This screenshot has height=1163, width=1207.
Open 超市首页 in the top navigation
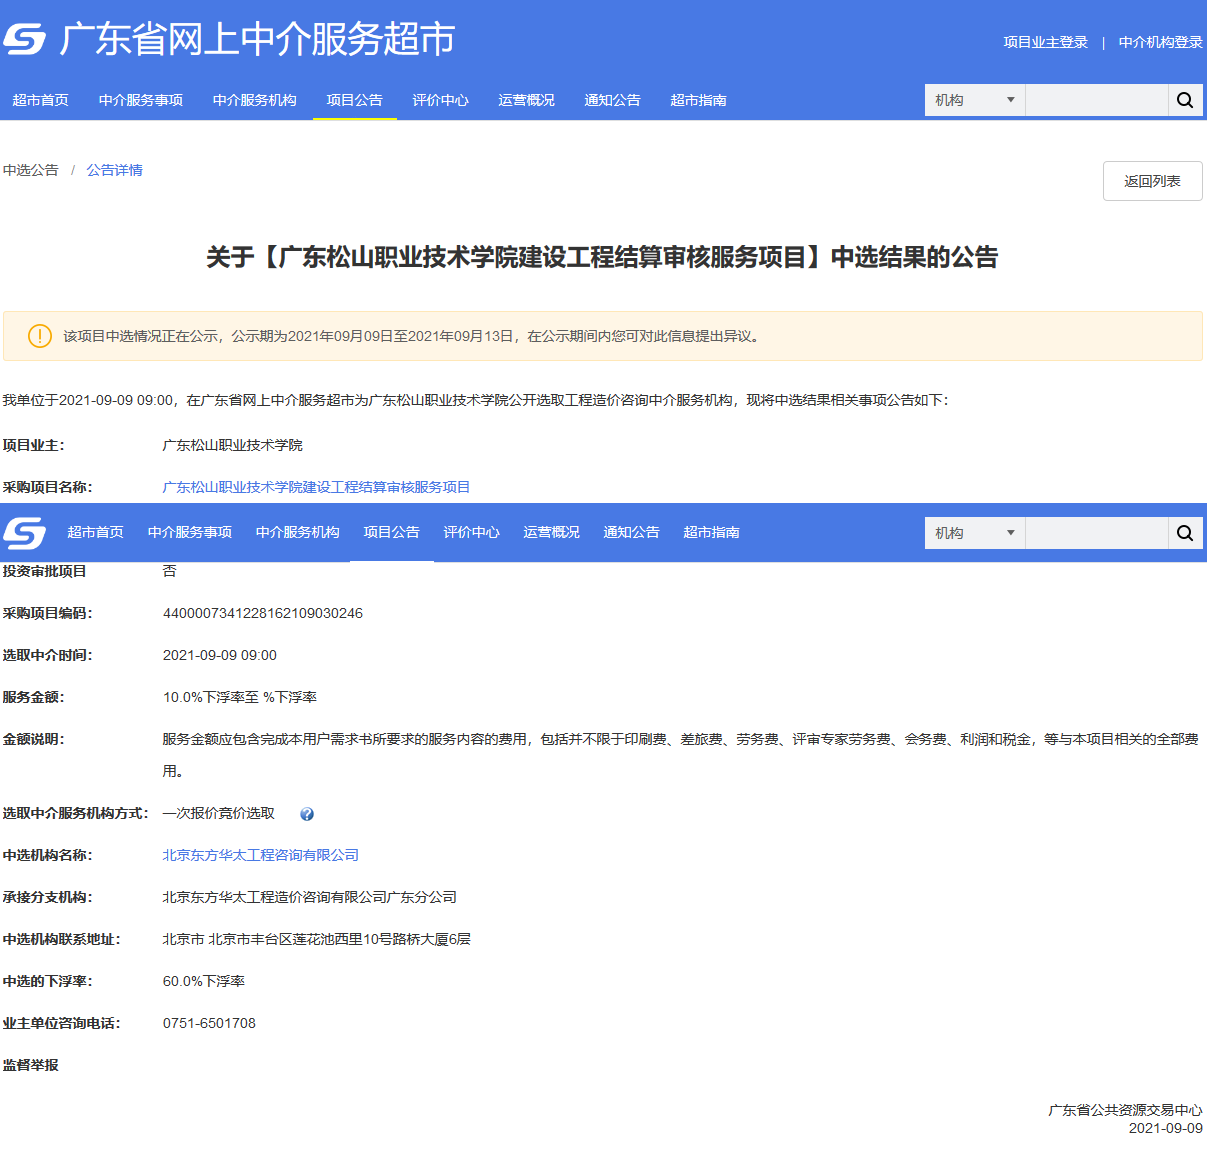click(41, 100)
